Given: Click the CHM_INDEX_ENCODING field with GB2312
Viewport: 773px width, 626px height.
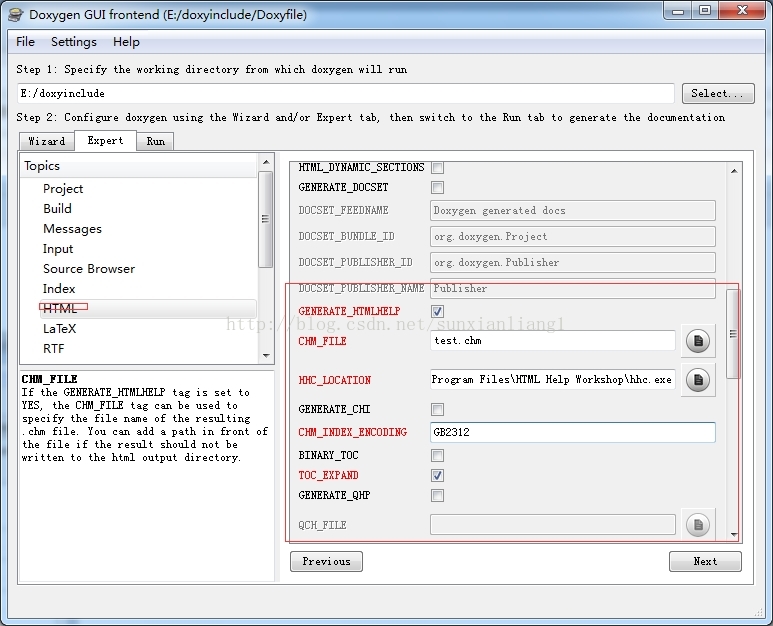Looking at the screenshot, I should point(573,432).
